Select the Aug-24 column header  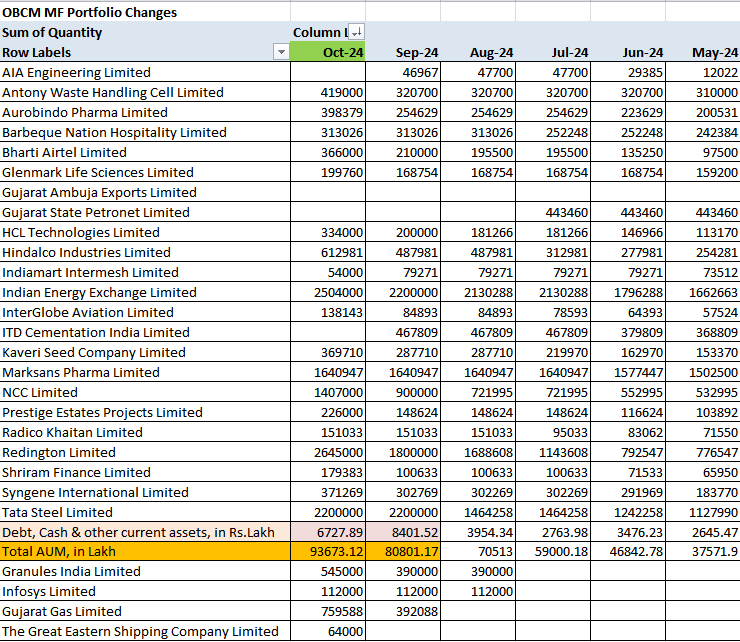tap(491, 52)
